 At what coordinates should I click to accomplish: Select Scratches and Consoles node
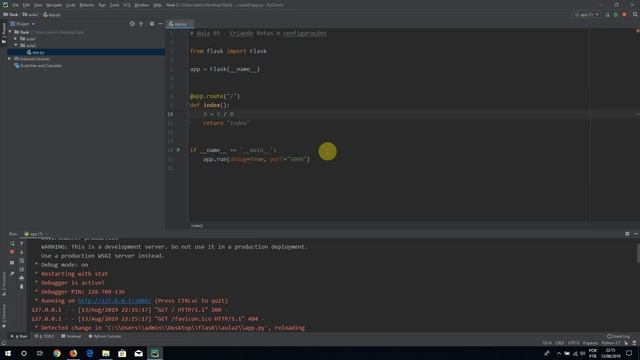(38, 66)
